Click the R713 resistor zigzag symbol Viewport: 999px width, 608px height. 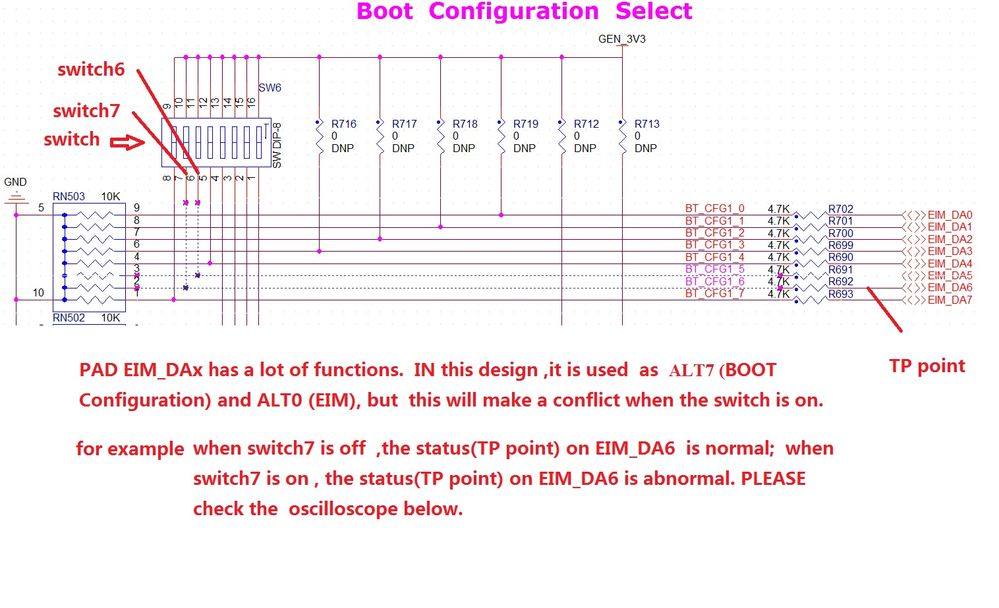(622, 136)
